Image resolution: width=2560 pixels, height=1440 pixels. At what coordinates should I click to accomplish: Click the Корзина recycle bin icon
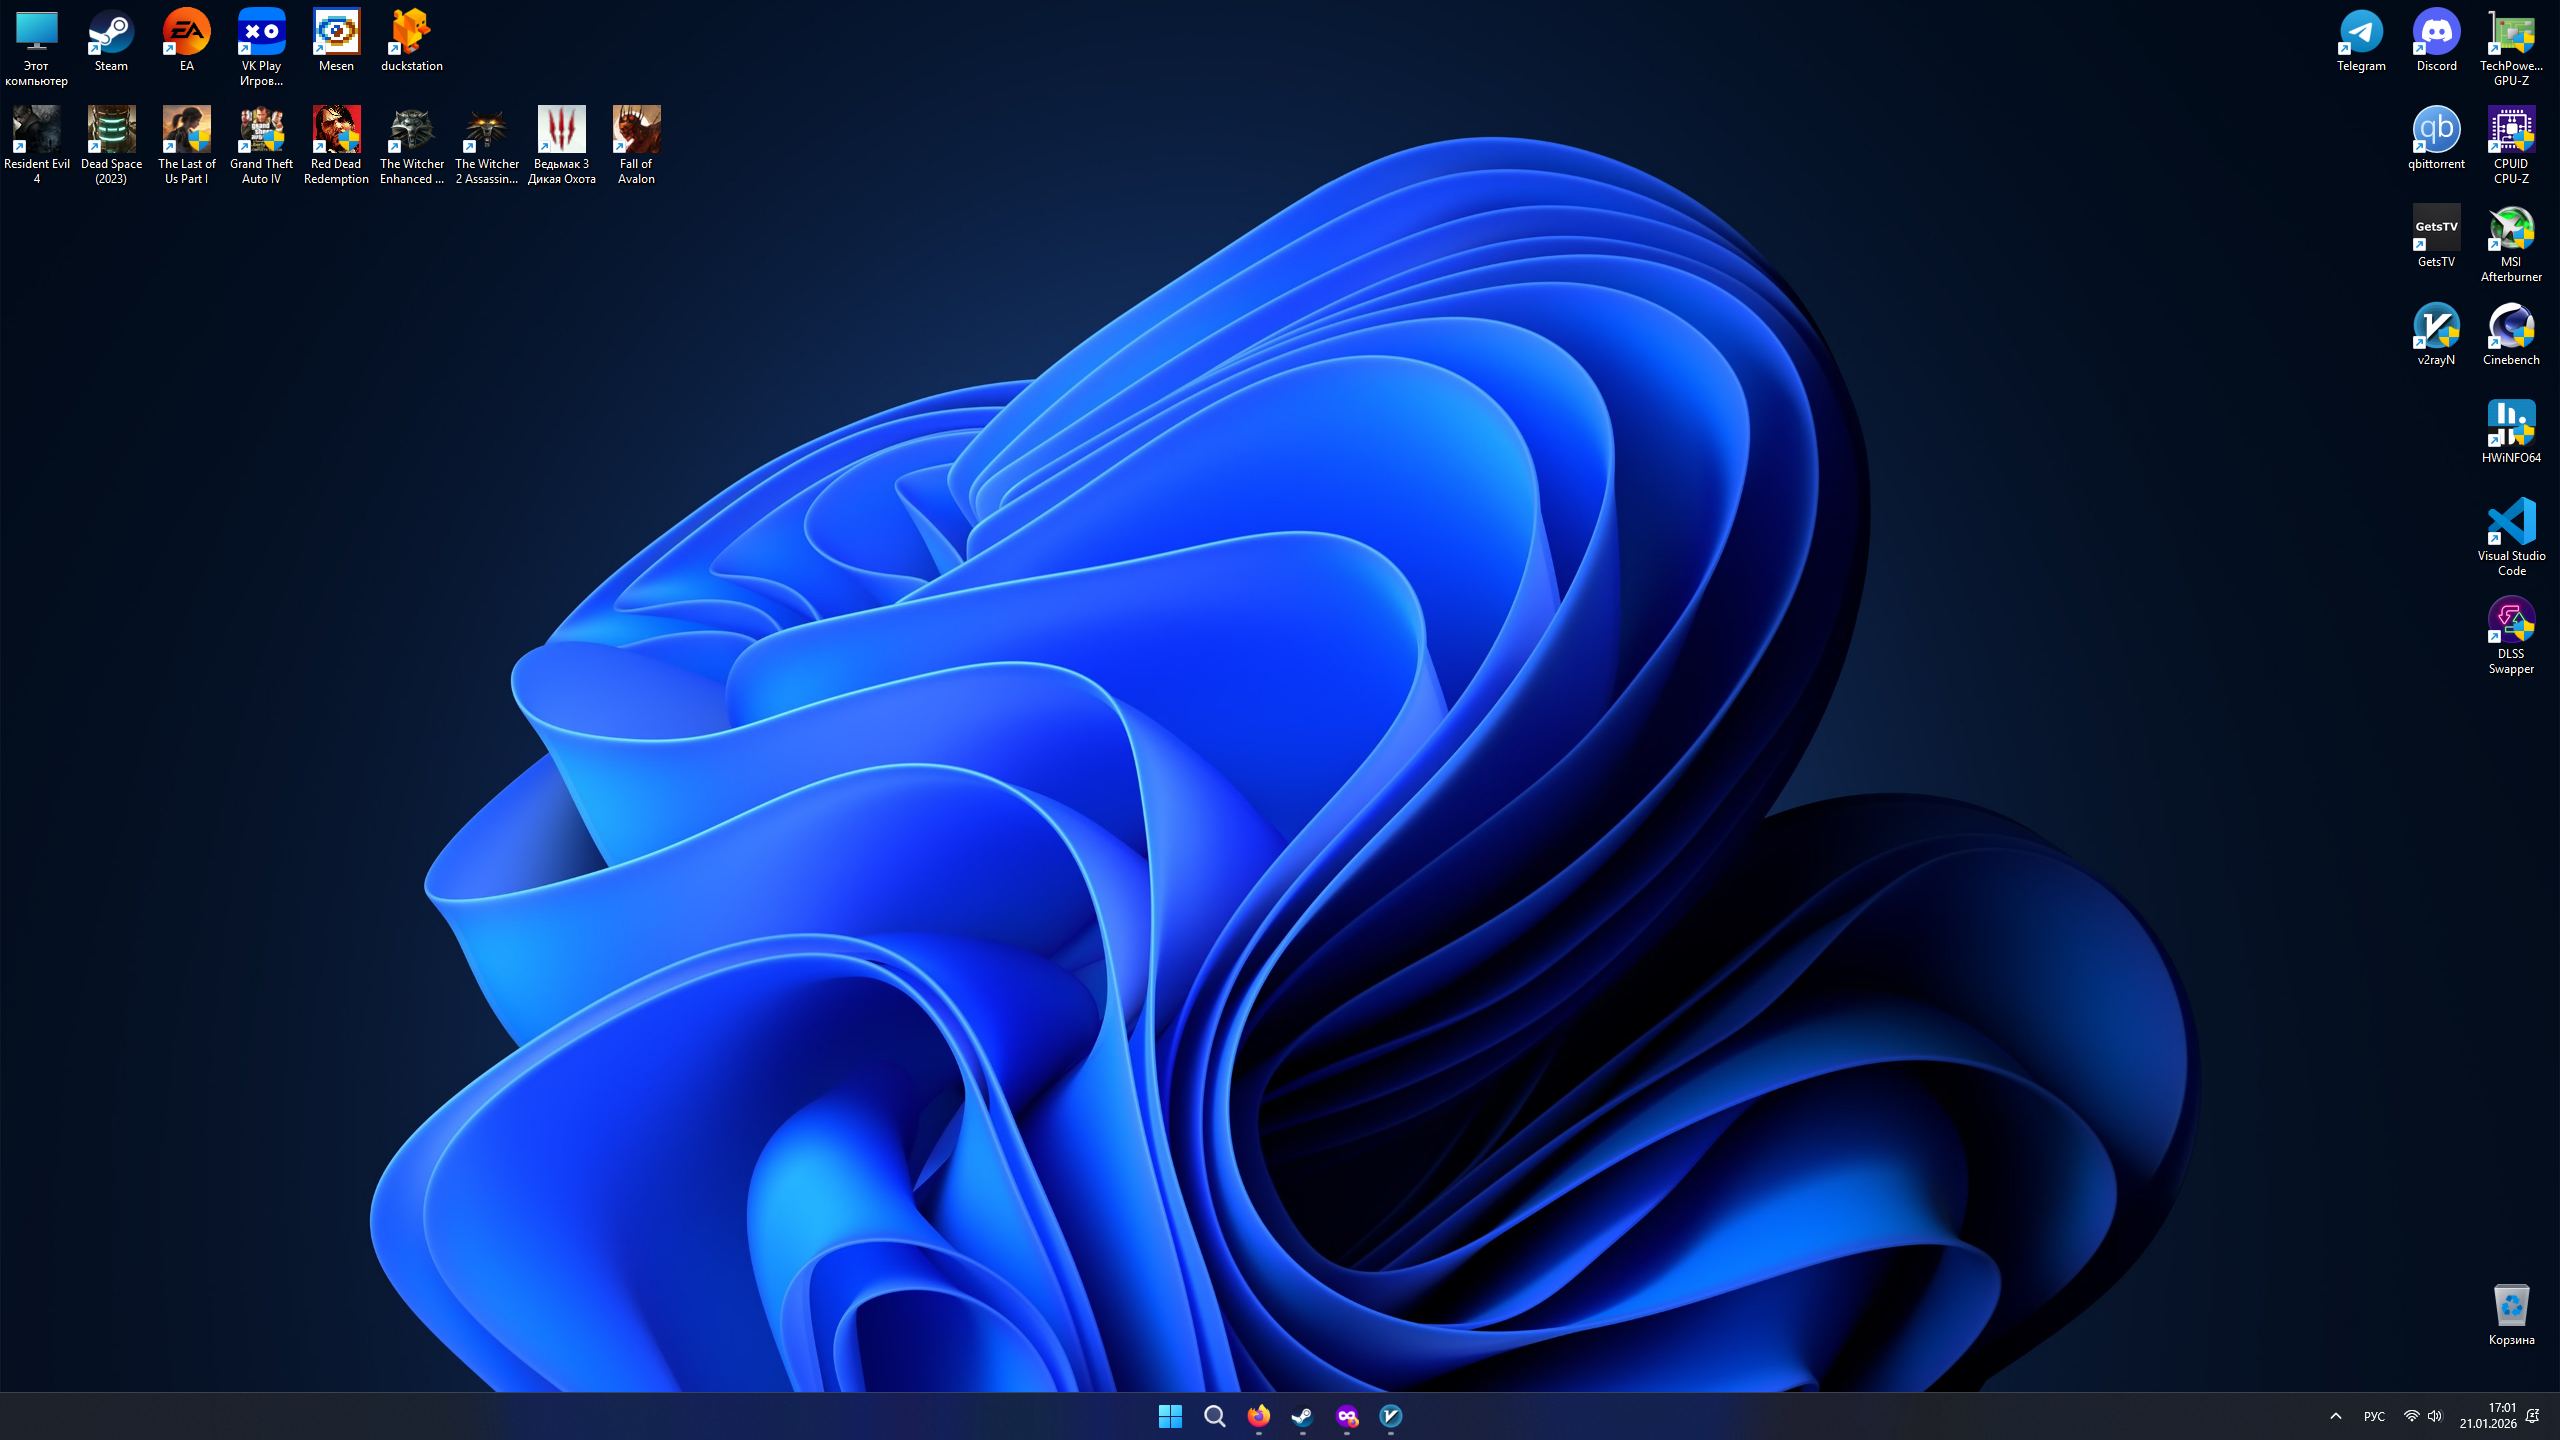point(2511,1313)
